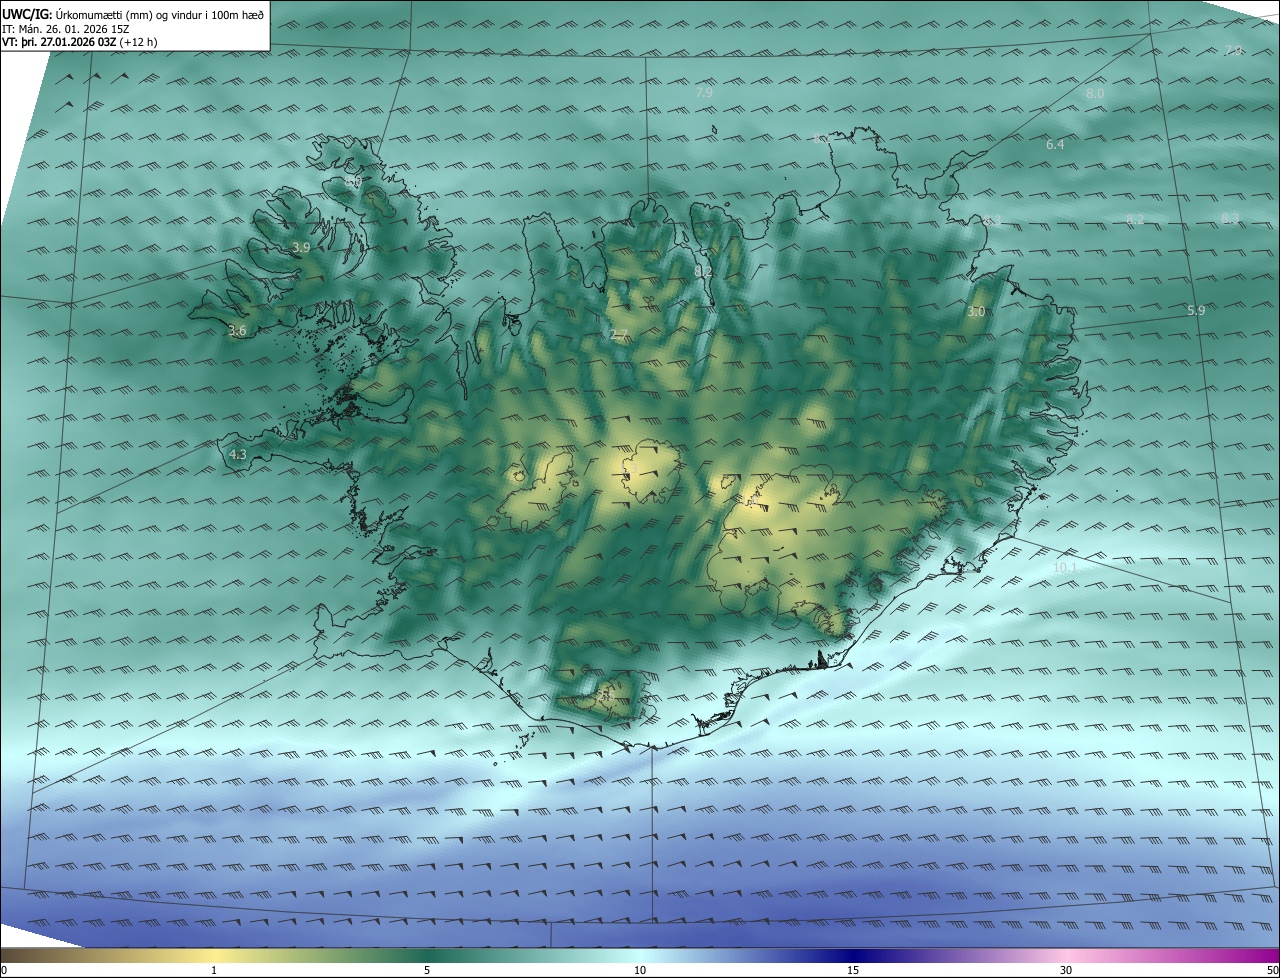Click the 2.7 value label on the map
Screen dimensions: 1280x978
pyautogui.click(x=619, y=335)
